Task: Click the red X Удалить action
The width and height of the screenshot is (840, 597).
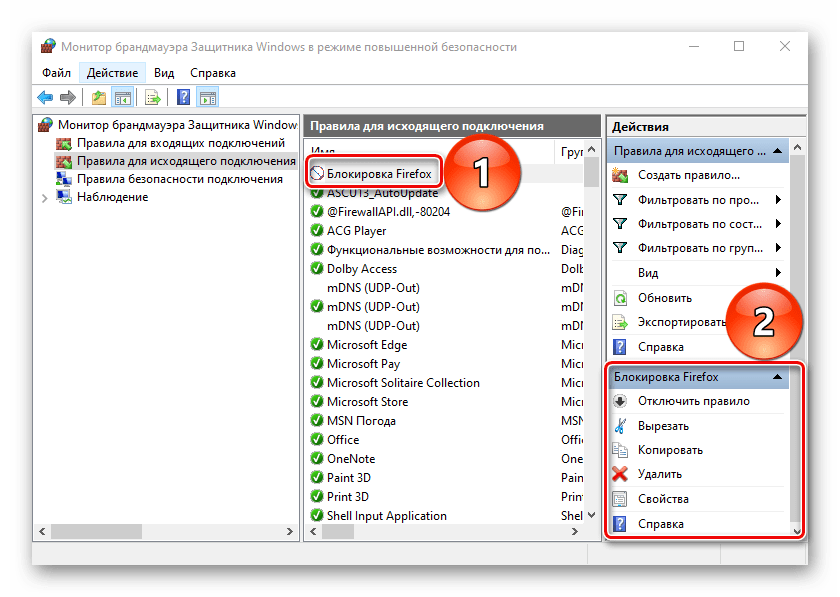Action: click(x=659, y=474)
